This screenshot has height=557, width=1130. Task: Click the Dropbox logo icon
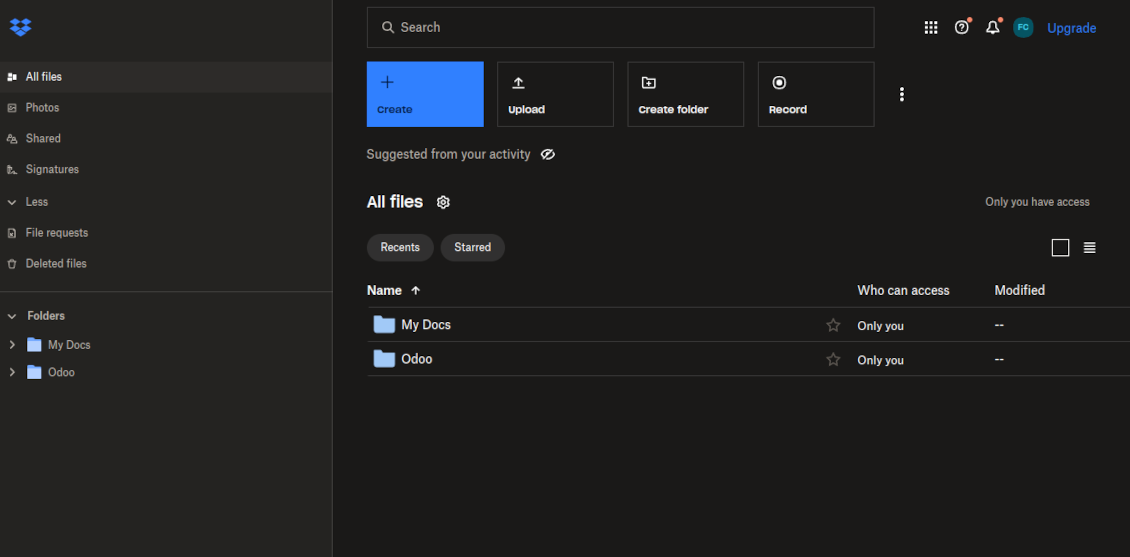coord(20,27)
